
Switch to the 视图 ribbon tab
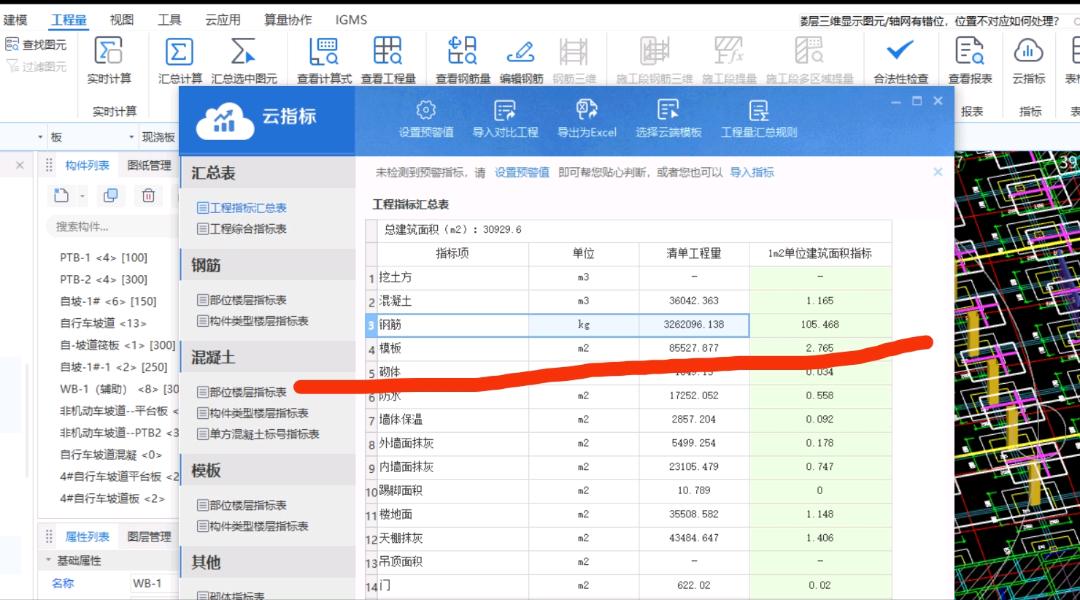coord(122,20)
